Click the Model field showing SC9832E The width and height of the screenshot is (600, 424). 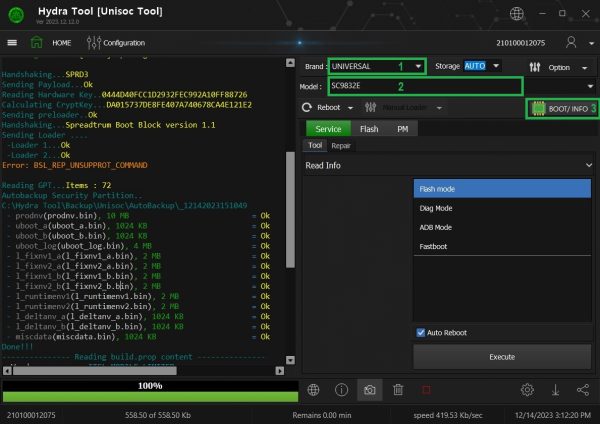point(426,86)
